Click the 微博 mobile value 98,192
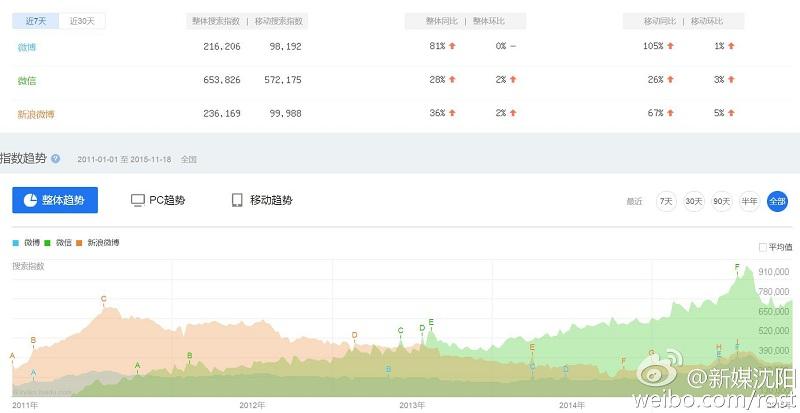 [285, 46]
